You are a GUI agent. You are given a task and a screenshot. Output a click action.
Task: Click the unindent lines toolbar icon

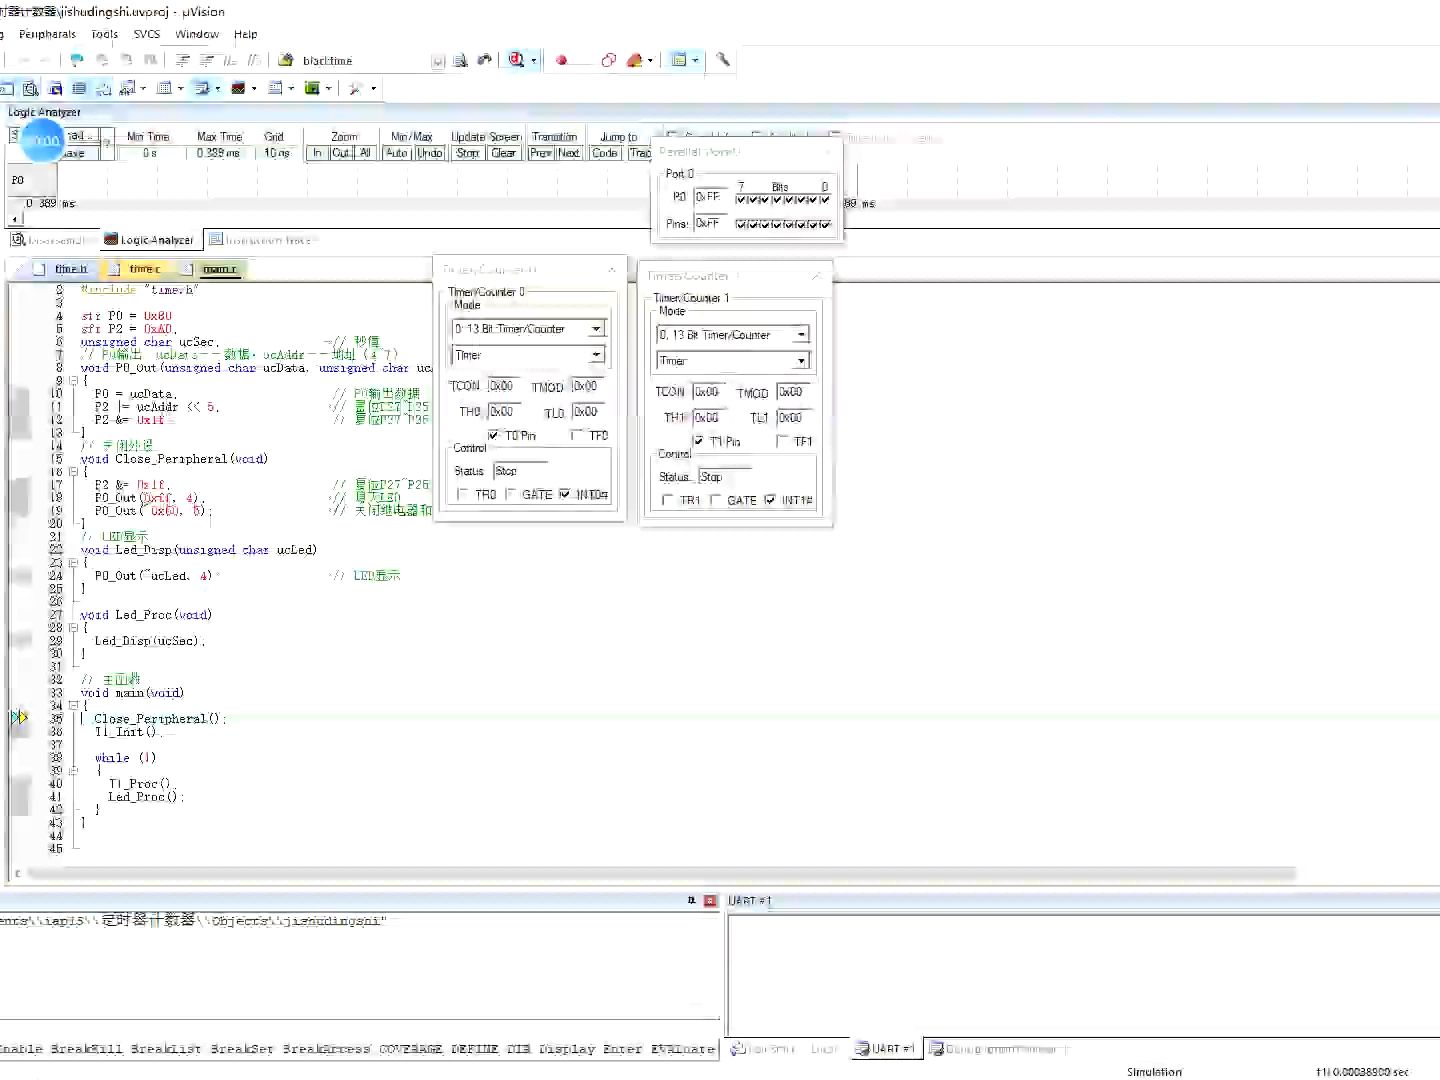click(206, 60)
